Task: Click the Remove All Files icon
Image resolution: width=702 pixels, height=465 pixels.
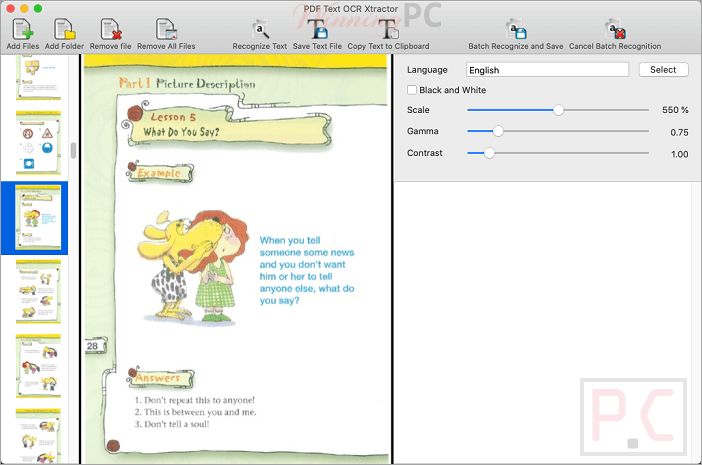Action: [x=166, y=30]
